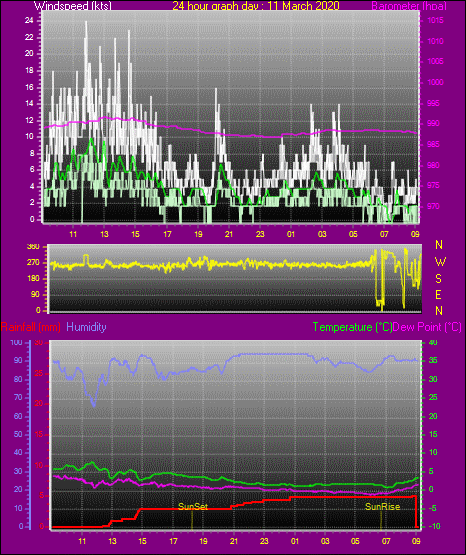The height and width of the screenshot is (555, 466).
Task: Click the 270 wind direction axis value
Action: click(x=33, y=263)
